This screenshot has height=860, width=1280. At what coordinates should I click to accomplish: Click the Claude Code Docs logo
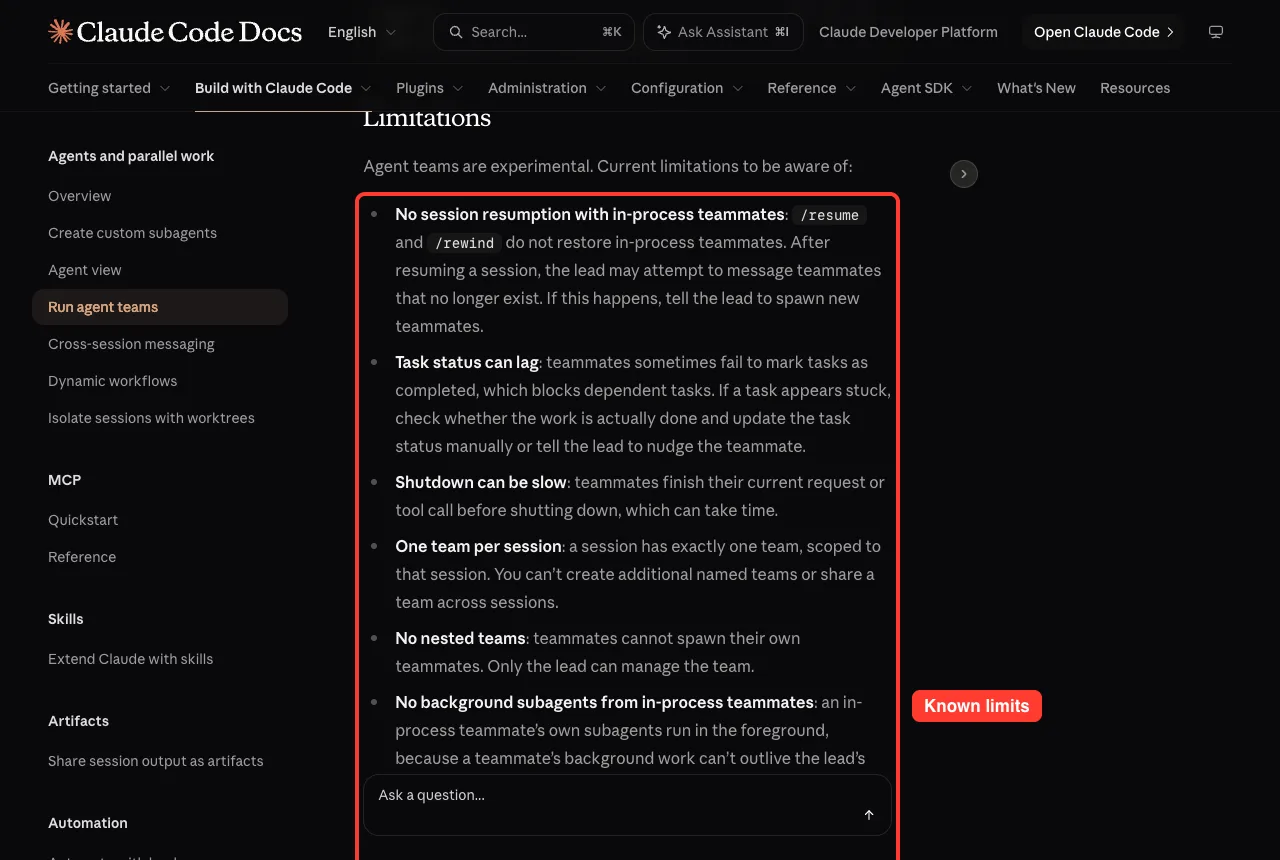tap(175, 32)
